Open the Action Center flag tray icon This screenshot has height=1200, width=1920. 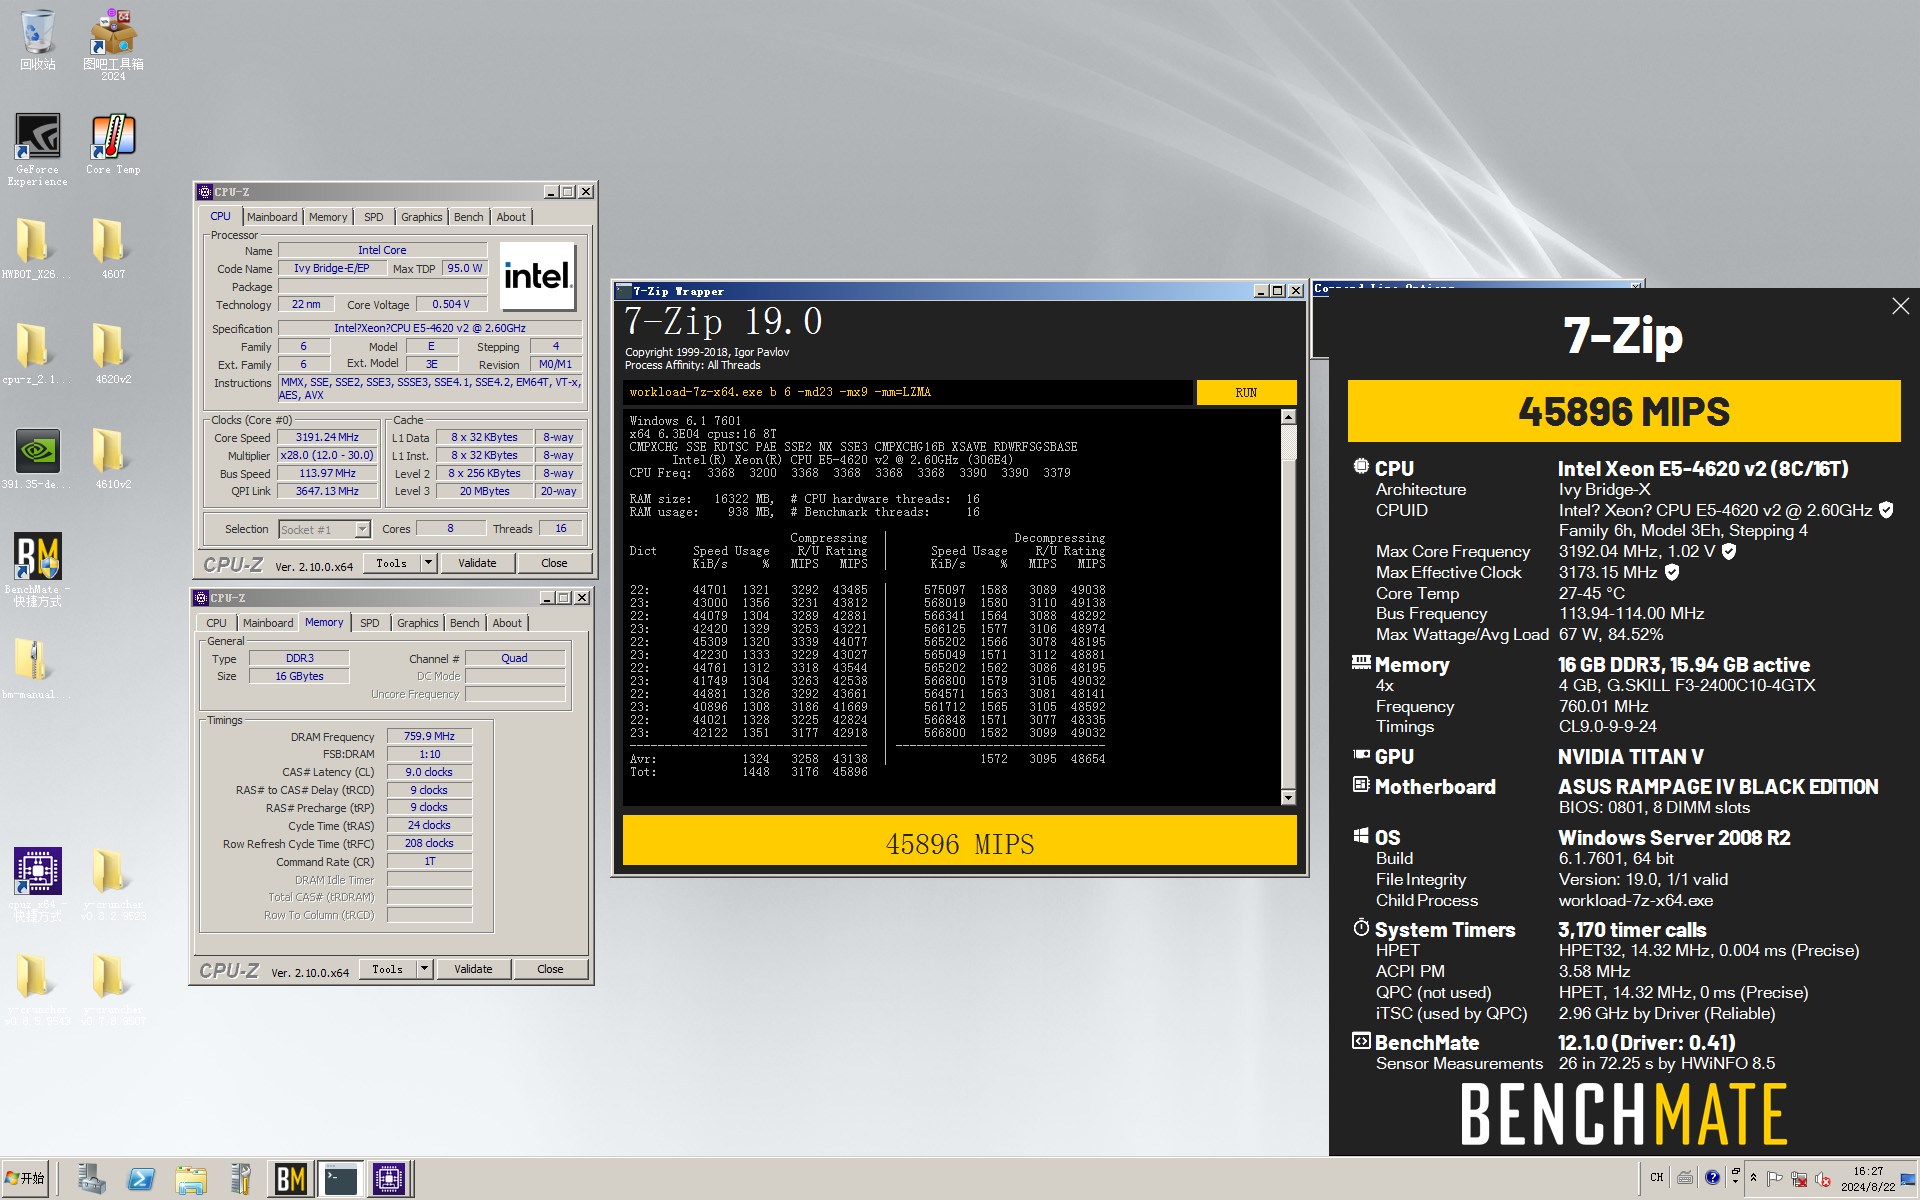1775,1178
